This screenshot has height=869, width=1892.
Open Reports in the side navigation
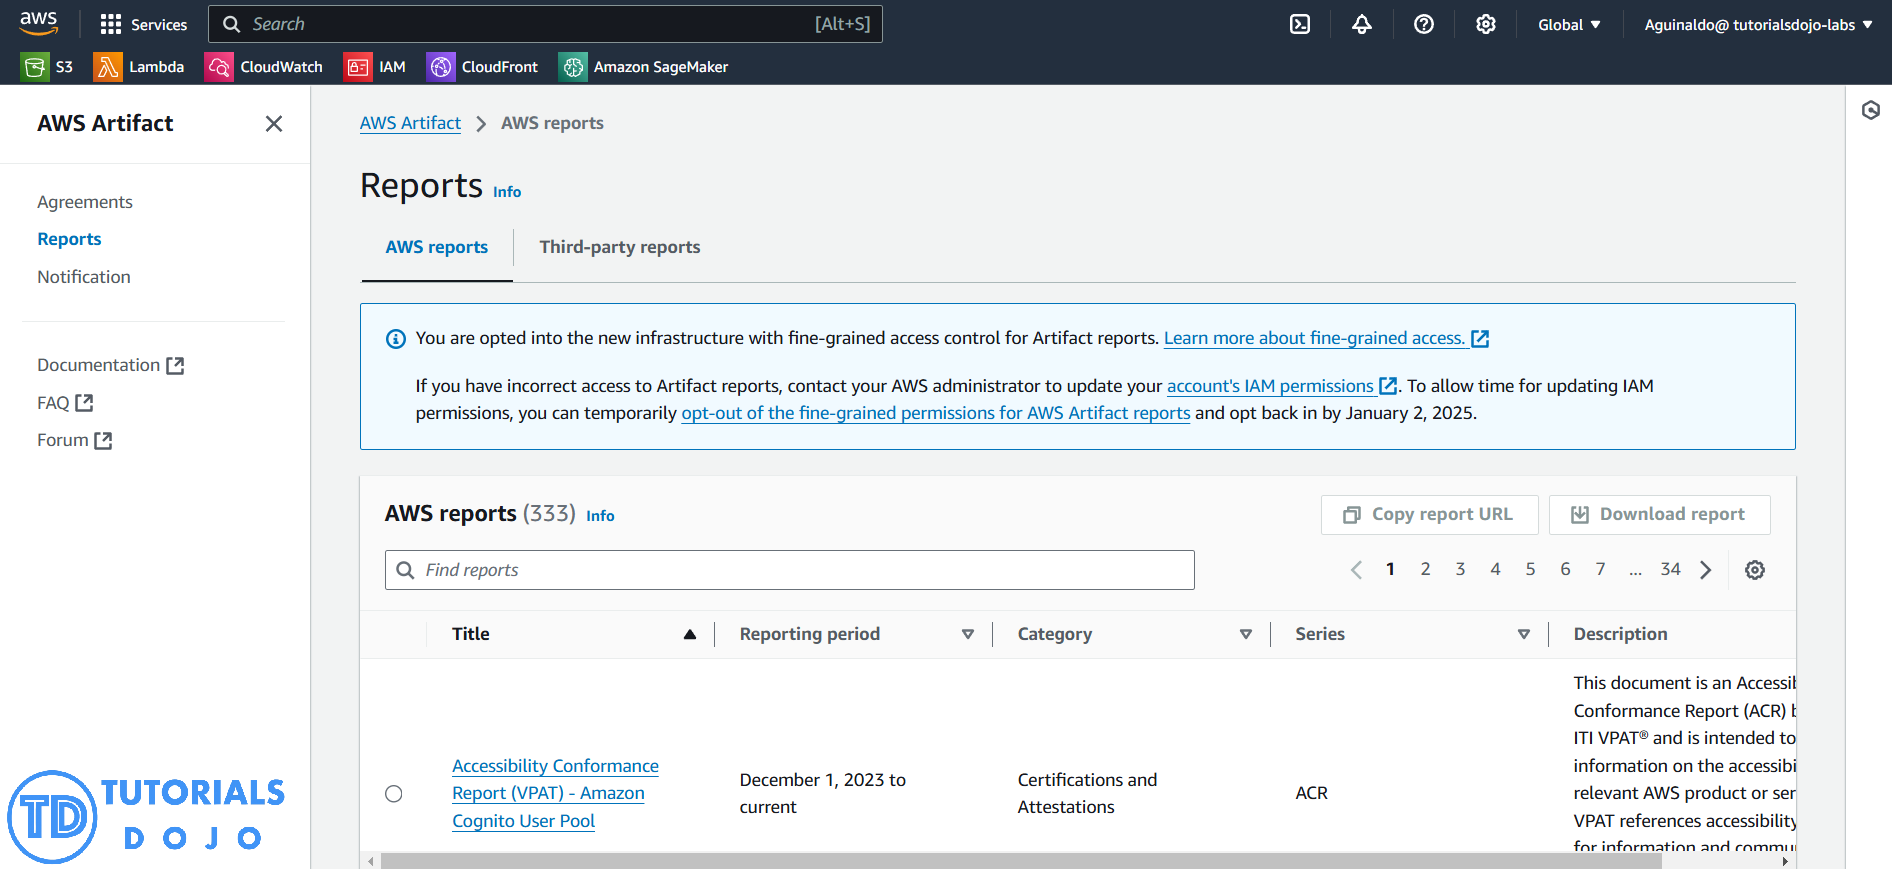(x=69, y=239)
